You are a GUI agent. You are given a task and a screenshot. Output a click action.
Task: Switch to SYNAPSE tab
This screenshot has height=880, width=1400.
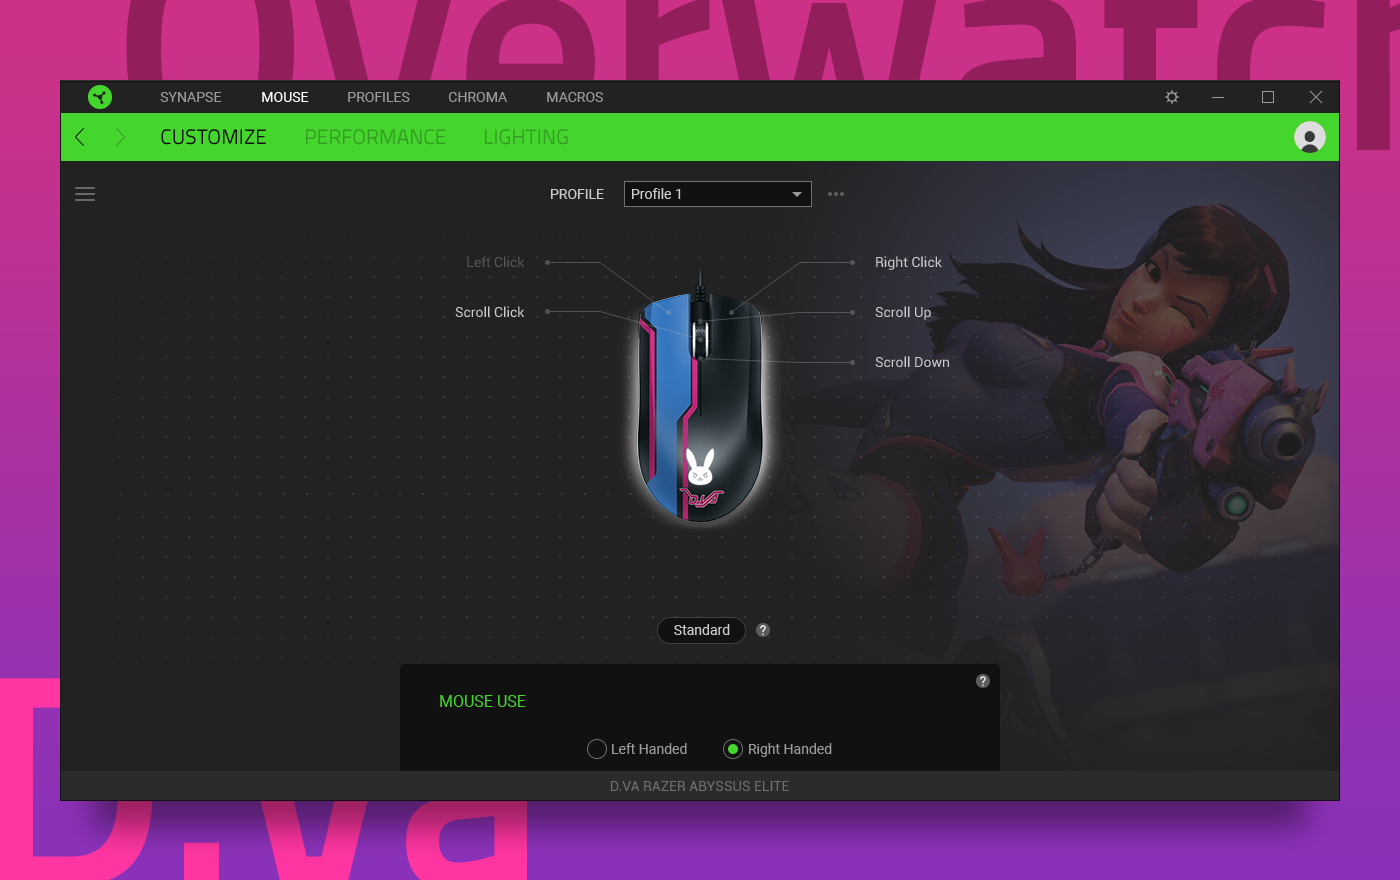191,97
